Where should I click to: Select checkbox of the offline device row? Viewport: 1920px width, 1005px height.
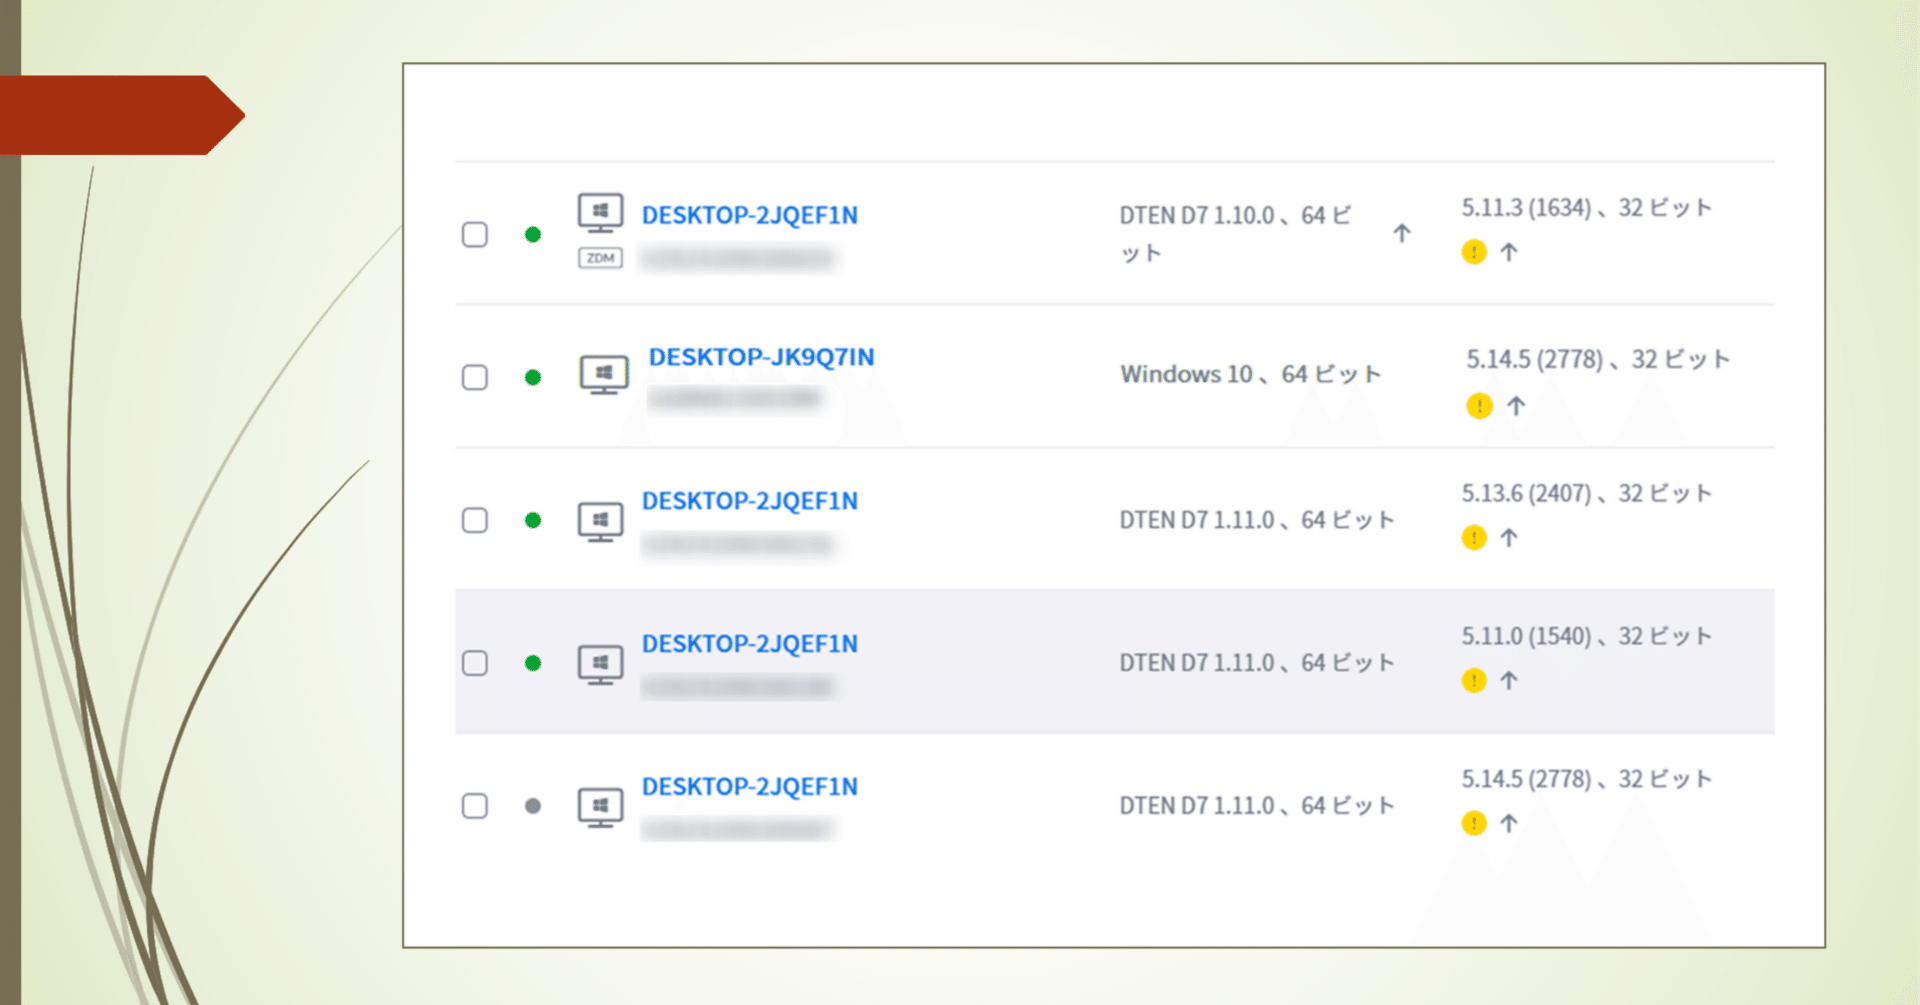[475, 806]
